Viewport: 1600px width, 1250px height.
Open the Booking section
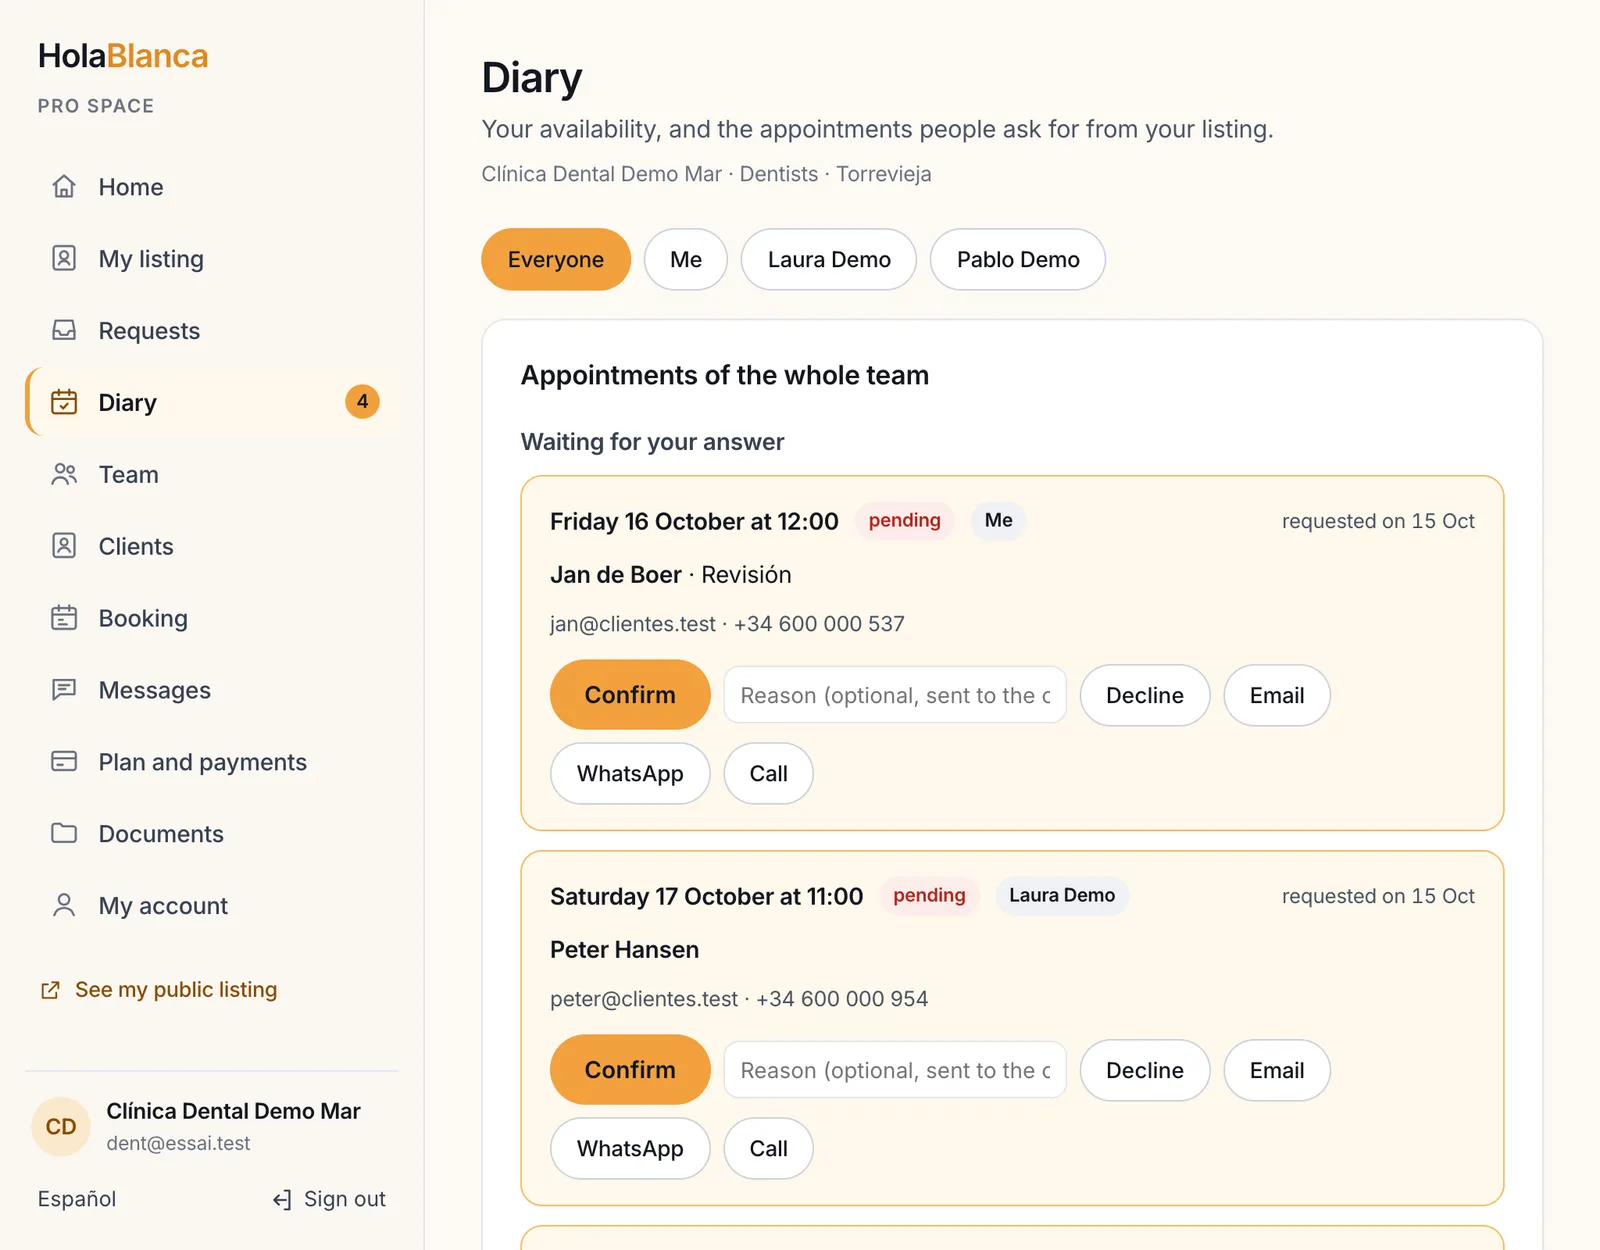212,618
